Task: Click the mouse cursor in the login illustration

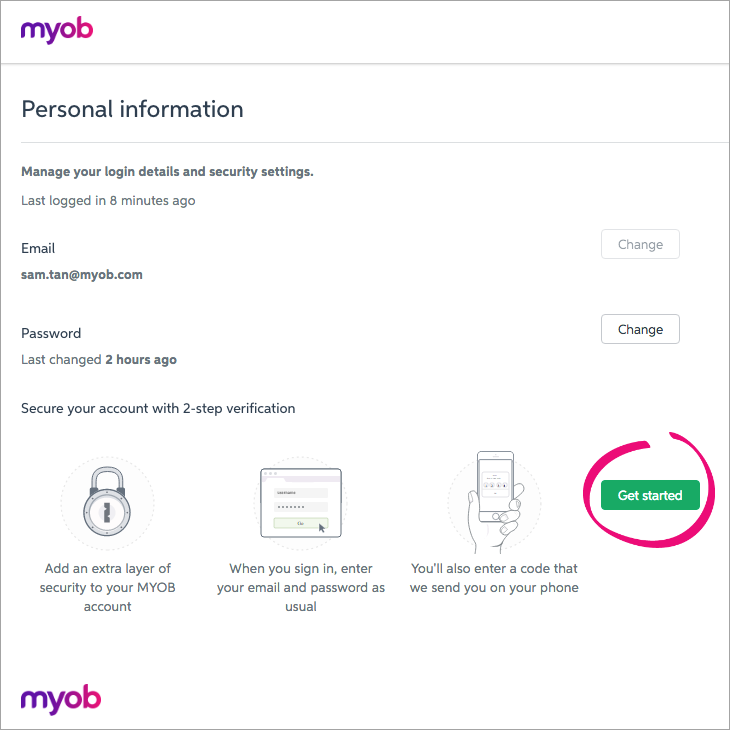Action: point(322,527)
